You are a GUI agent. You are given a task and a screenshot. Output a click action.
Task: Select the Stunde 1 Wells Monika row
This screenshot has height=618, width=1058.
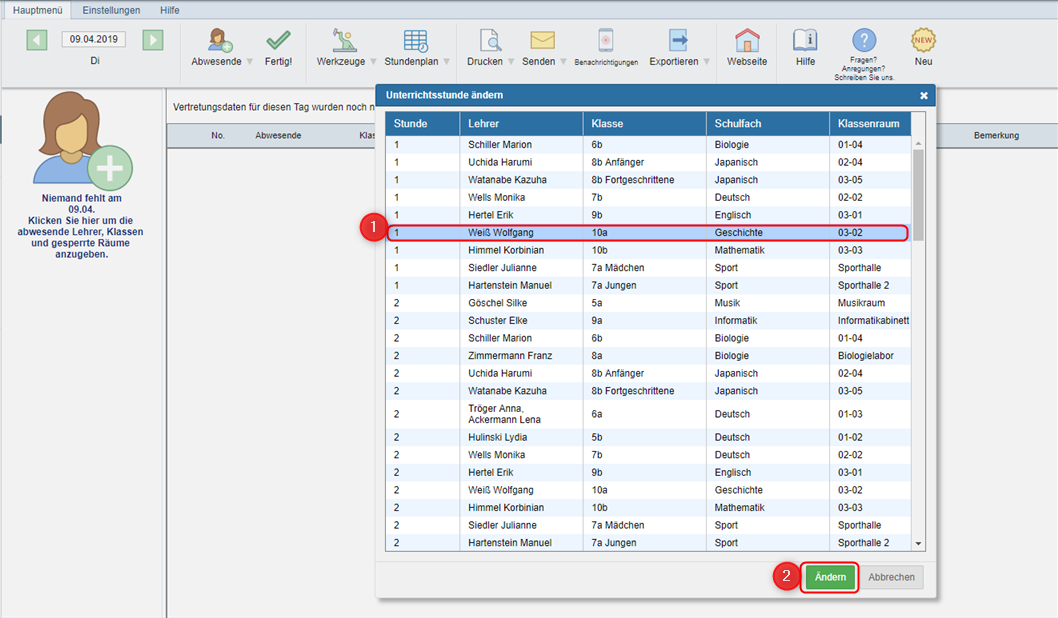(648, 198)
